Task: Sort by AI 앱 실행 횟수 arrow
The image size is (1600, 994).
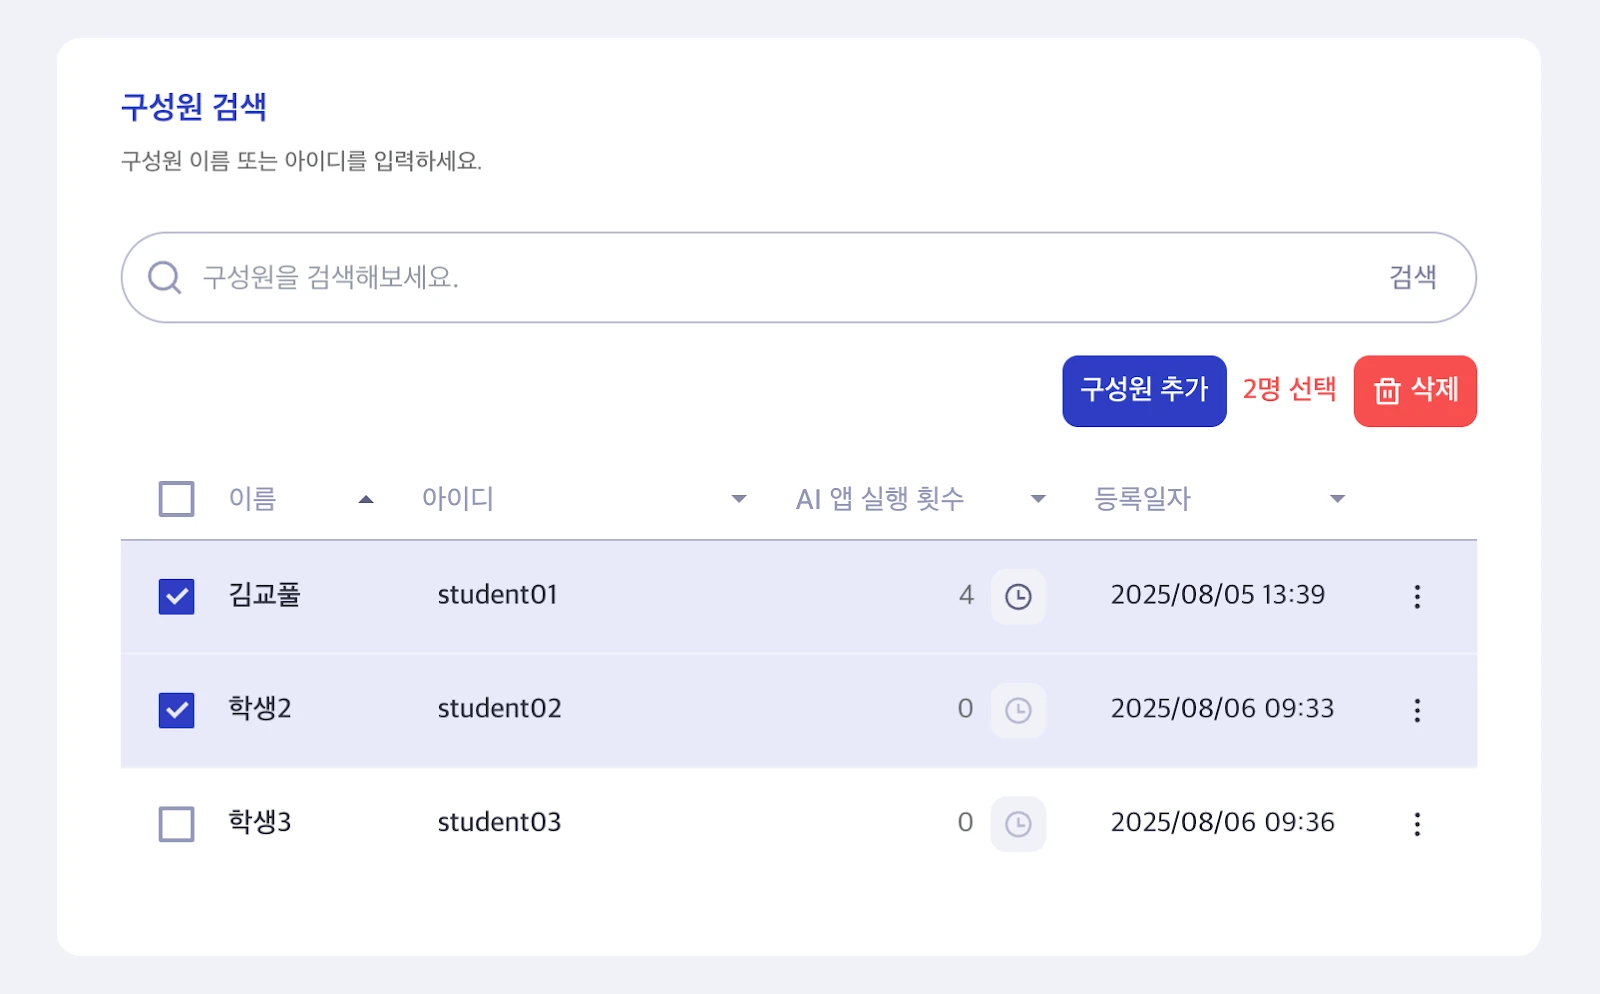Action: click(1038, 499)
